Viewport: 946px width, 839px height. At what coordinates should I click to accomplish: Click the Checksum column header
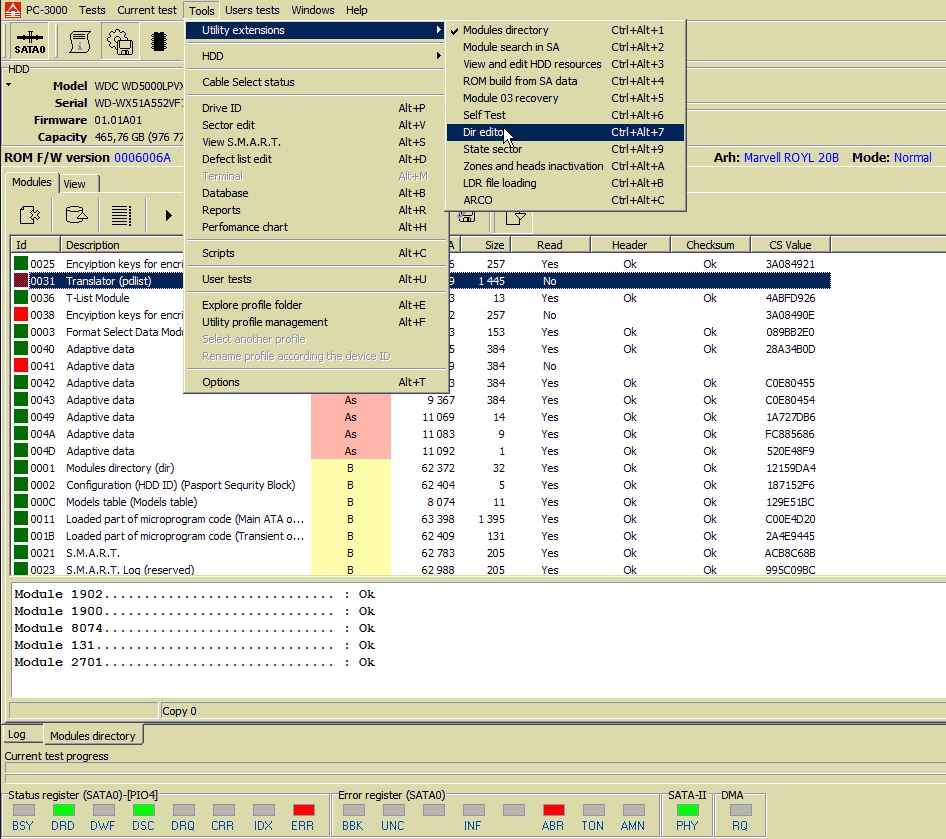click(710, 244)
